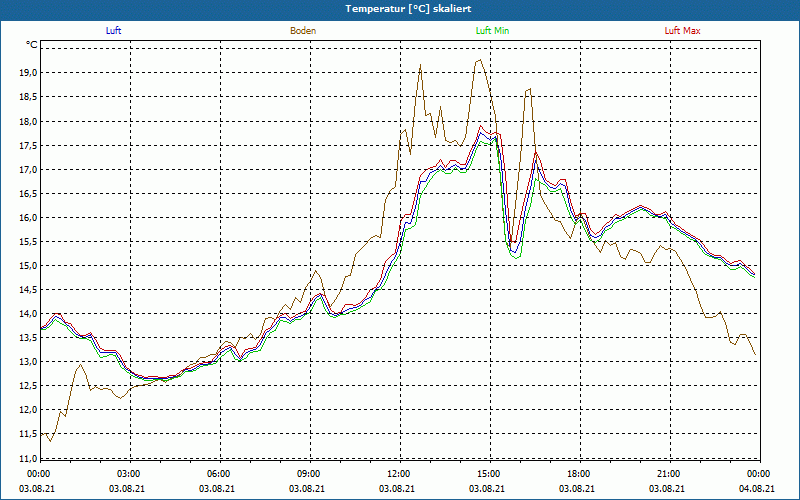
Task: Click the 09:00 time axis label
Action: (307, 474)
